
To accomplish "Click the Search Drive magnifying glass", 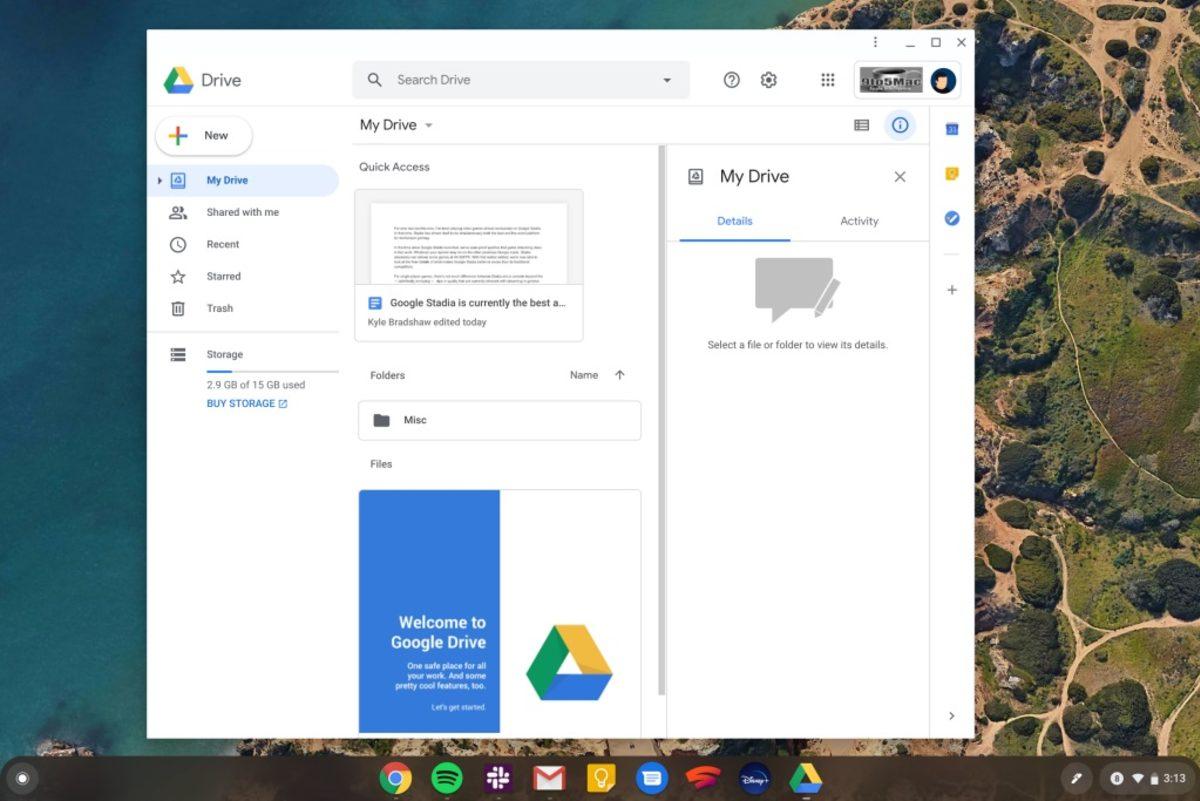I will click(x=374, y=79).
